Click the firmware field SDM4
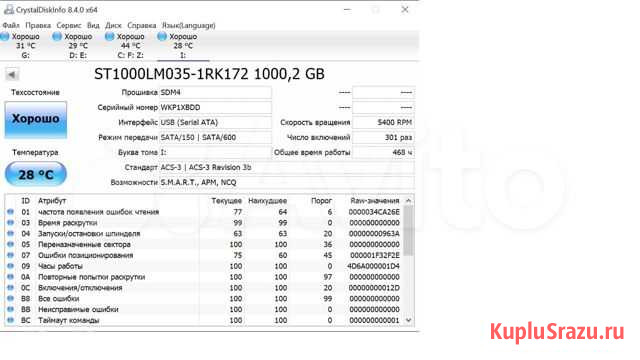Screen dimensions: 640x360 coord(215,93)
